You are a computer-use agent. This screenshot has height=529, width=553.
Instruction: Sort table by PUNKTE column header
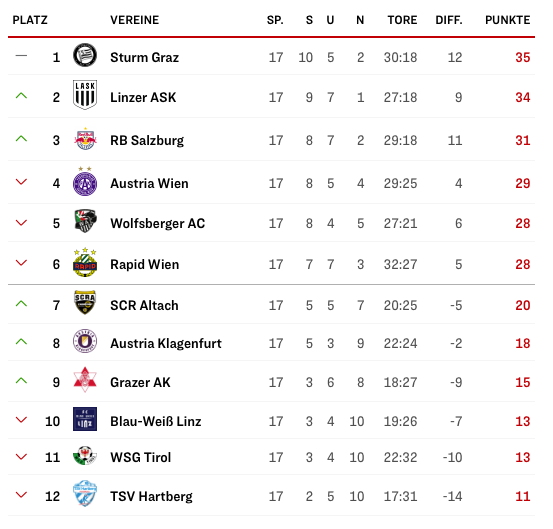pos(508,20)
